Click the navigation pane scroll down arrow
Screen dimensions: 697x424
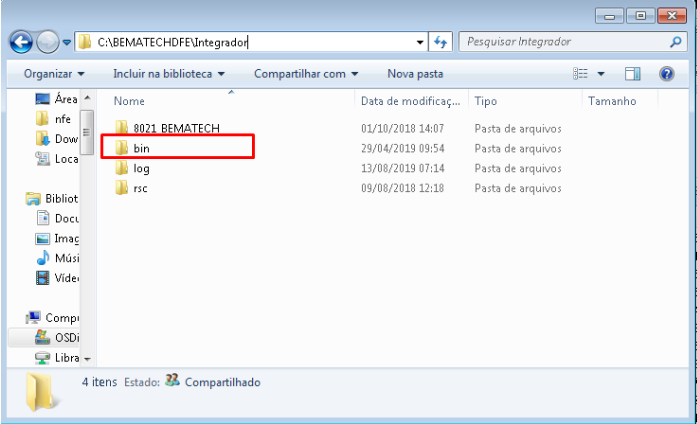pos(88,359)
